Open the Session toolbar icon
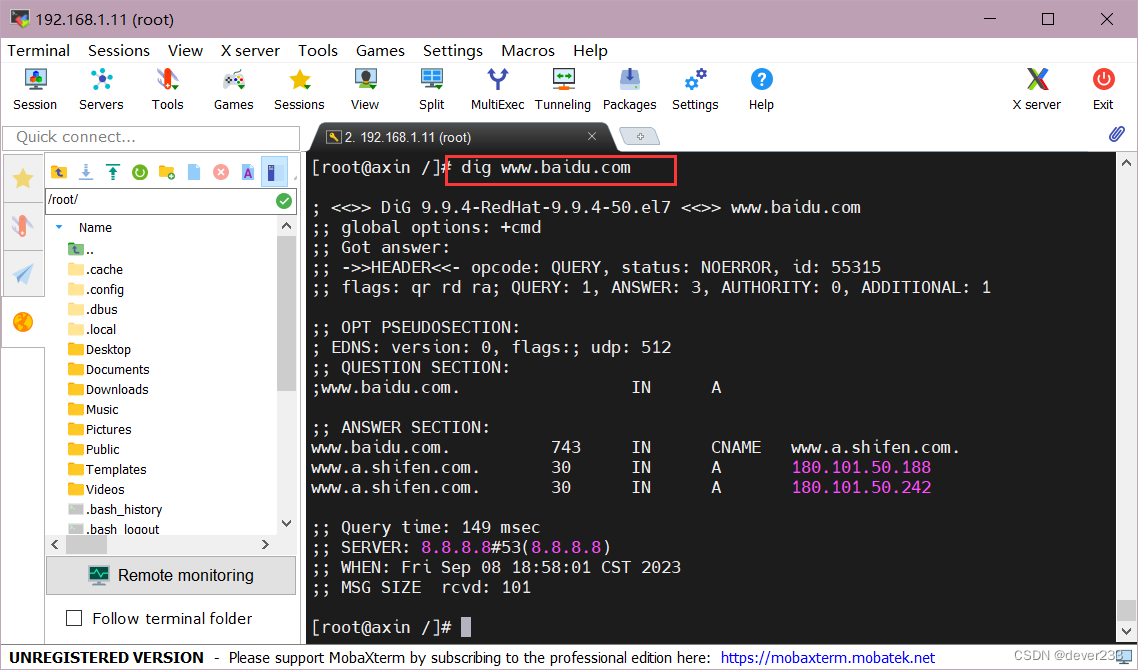 coord(35,89)
